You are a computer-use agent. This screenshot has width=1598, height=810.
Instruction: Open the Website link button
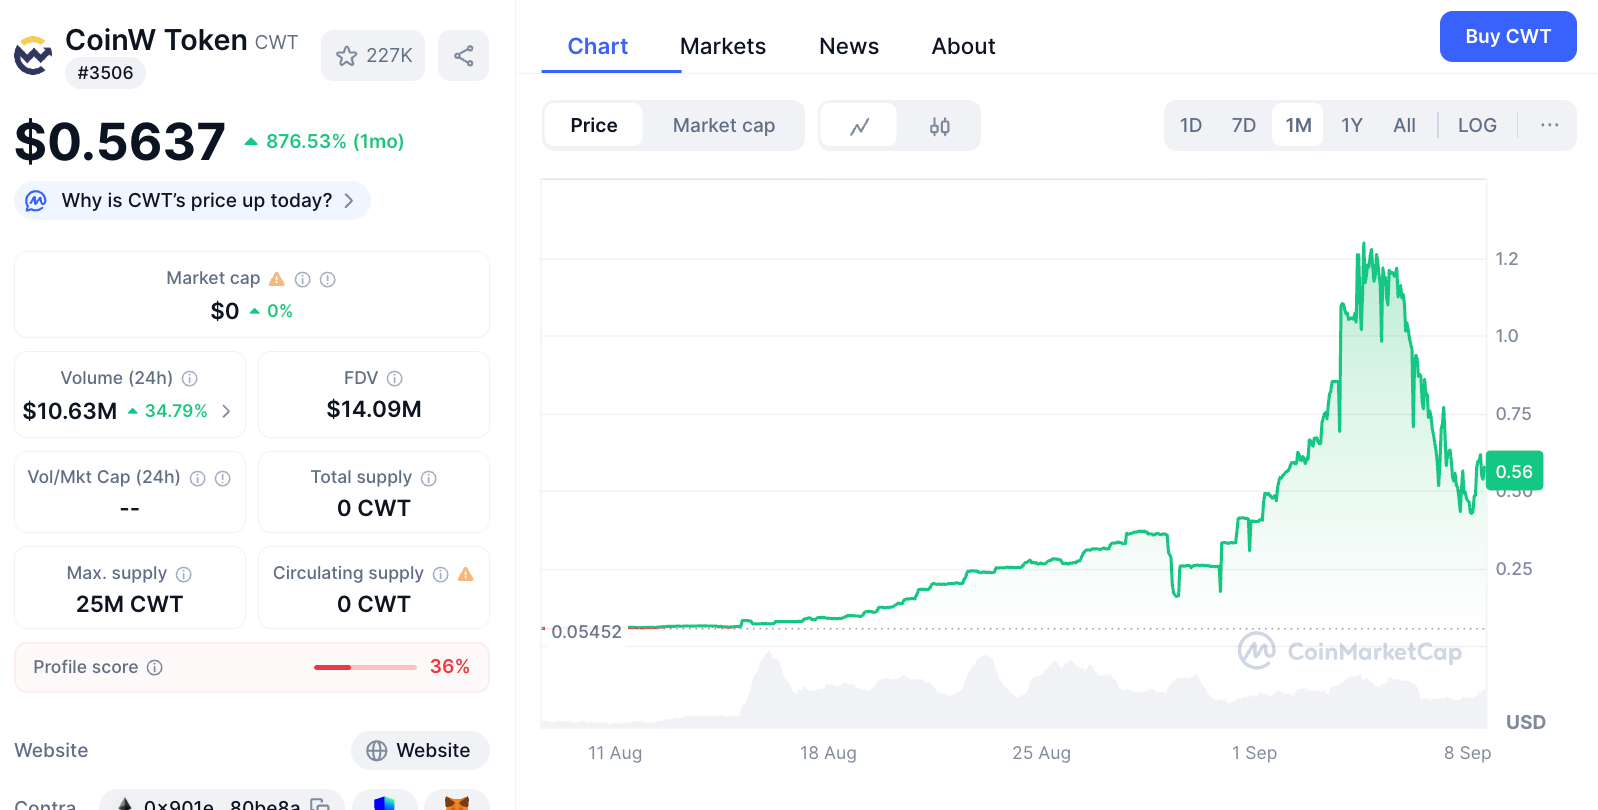pos(419,751)
